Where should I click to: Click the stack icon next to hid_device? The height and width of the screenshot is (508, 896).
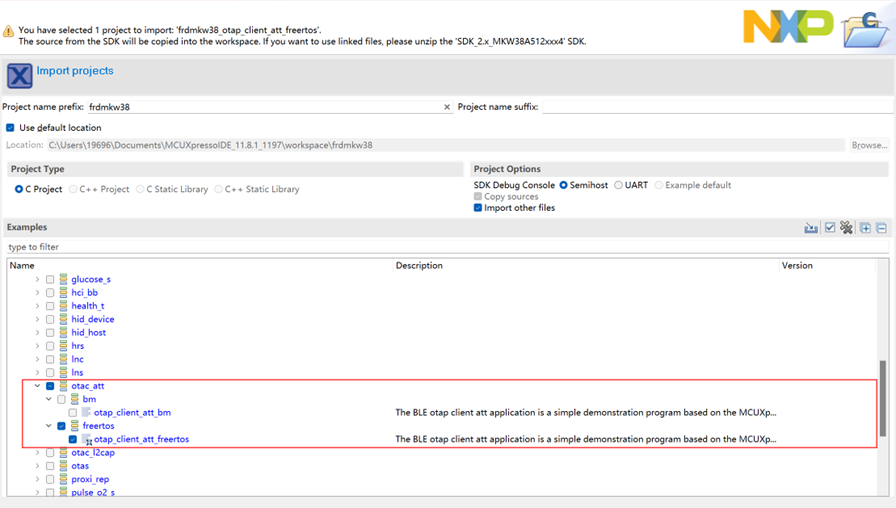63,319
